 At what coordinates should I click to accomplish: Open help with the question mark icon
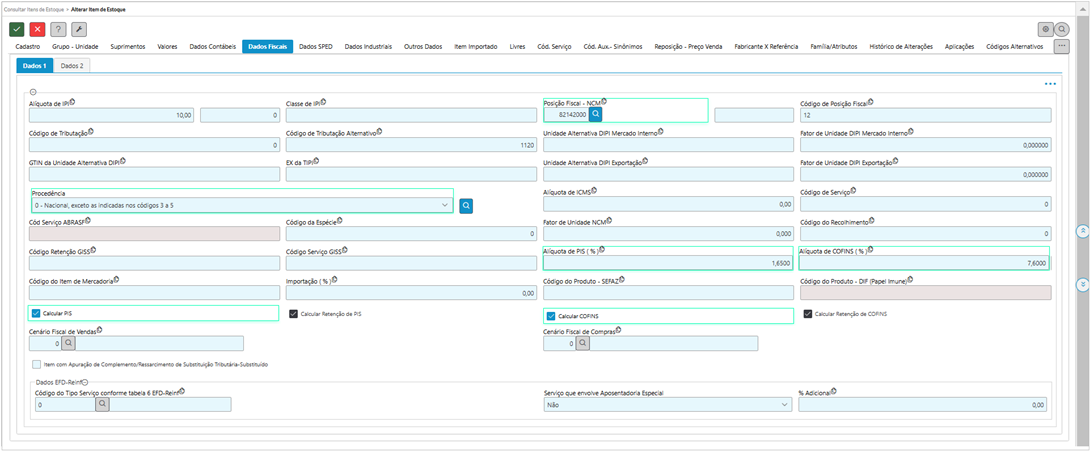pyautogui.click(x=58, y=29)
